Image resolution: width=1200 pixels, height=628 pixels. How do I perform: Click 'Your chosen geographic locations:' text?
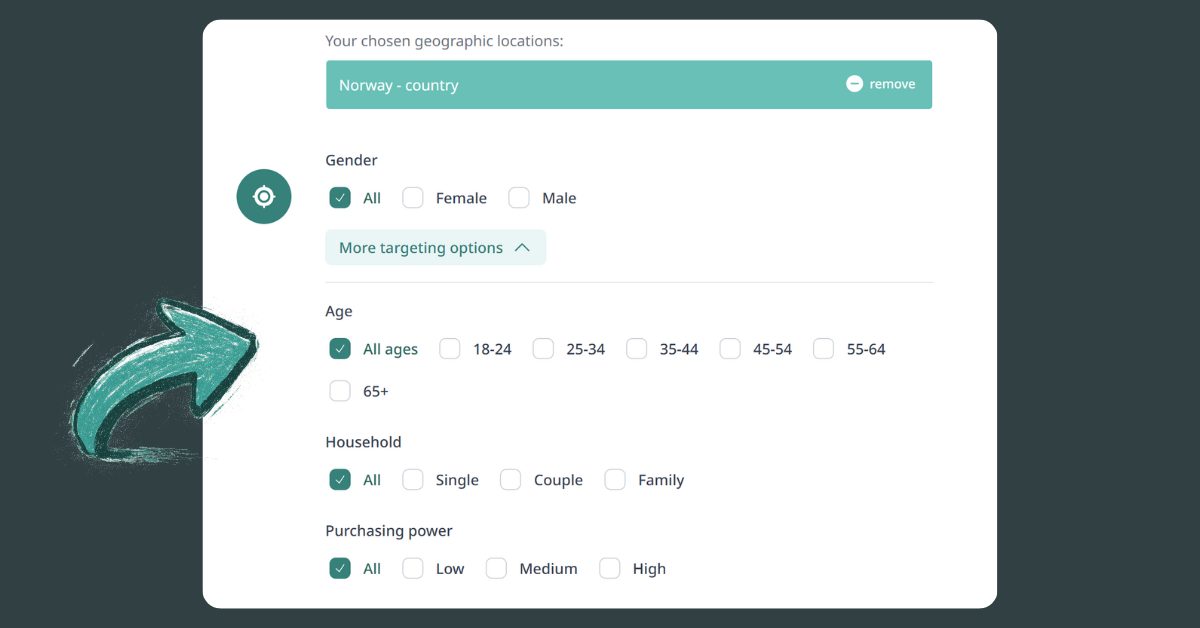(x=445, y=42)
